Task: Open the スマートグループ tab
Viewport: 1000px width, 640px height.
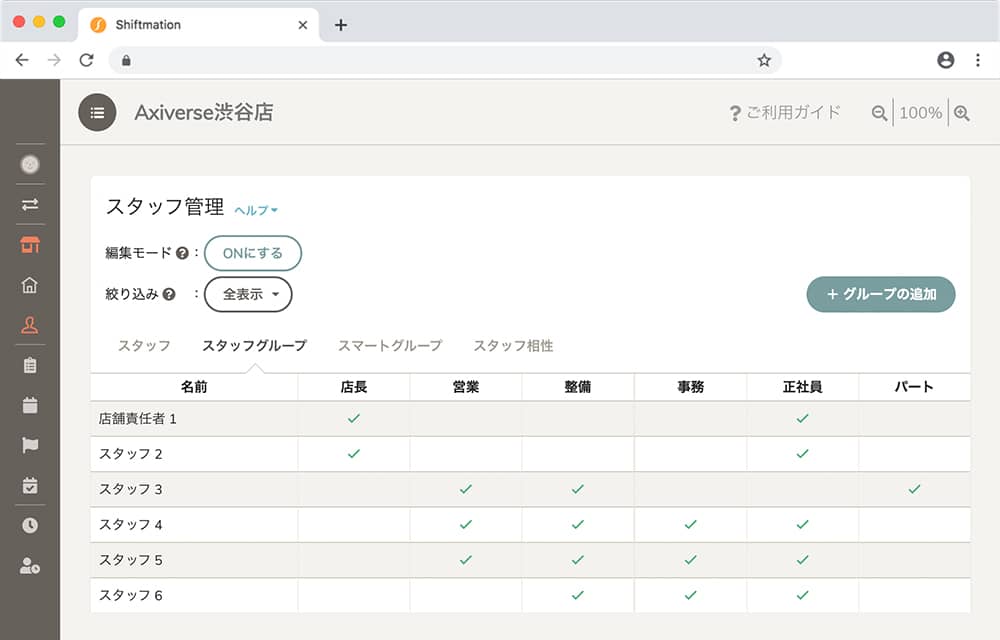Action: tap(390, 345)
